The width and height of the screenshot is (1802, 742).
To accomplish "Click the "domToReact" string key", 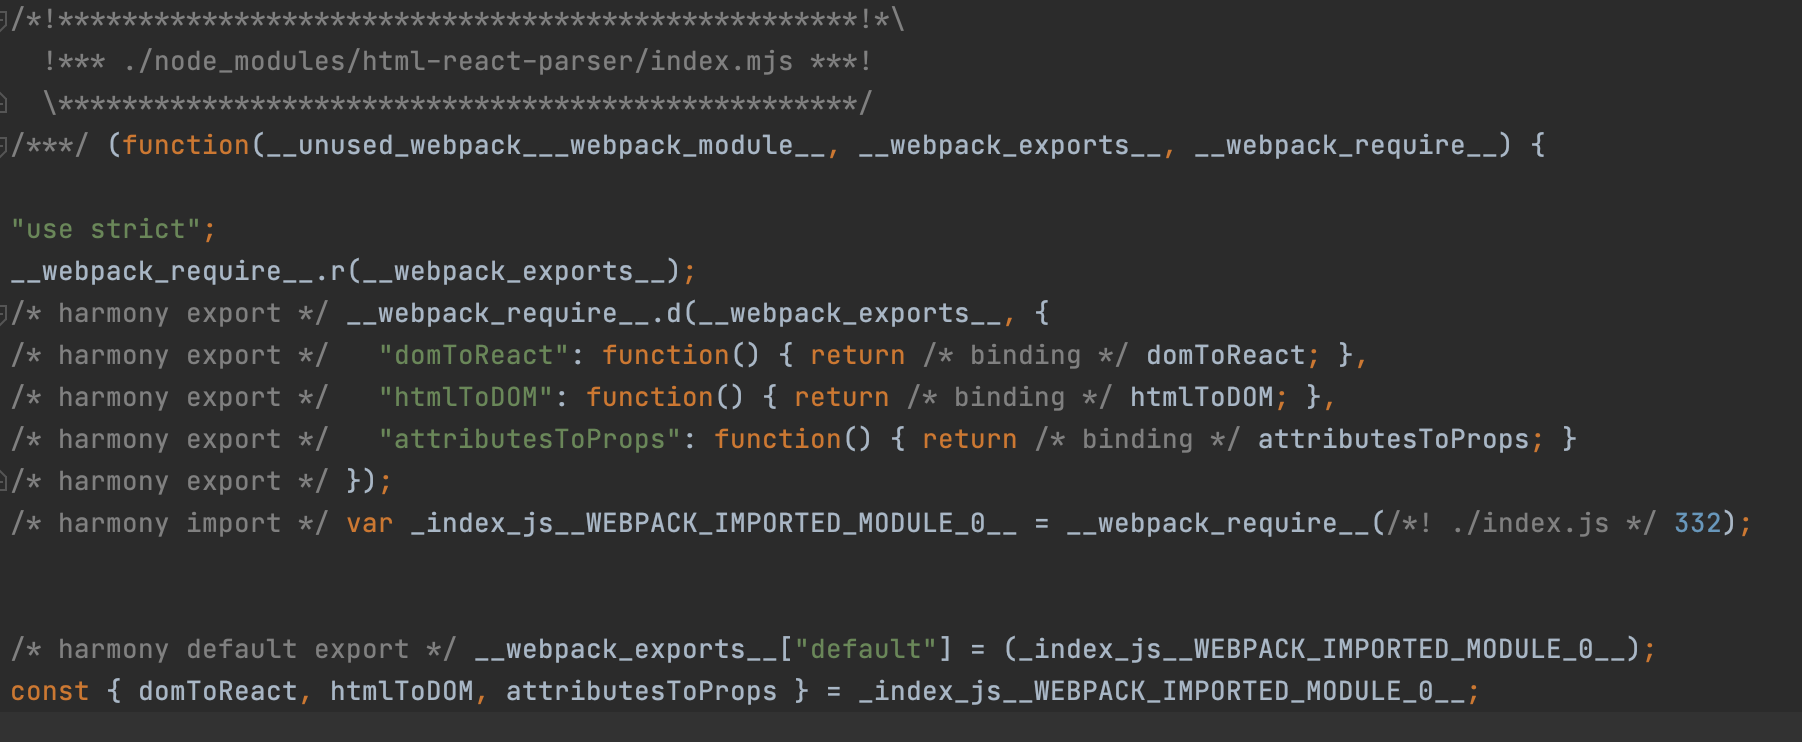I will point(474,355).
